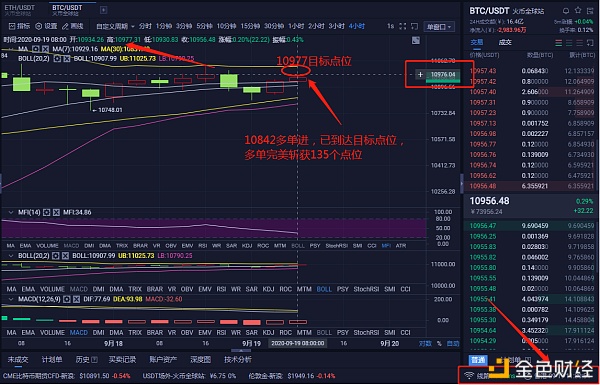
Task: Click the CME比特币期货CFD ticker in status bar
Action: pos(67,376)
